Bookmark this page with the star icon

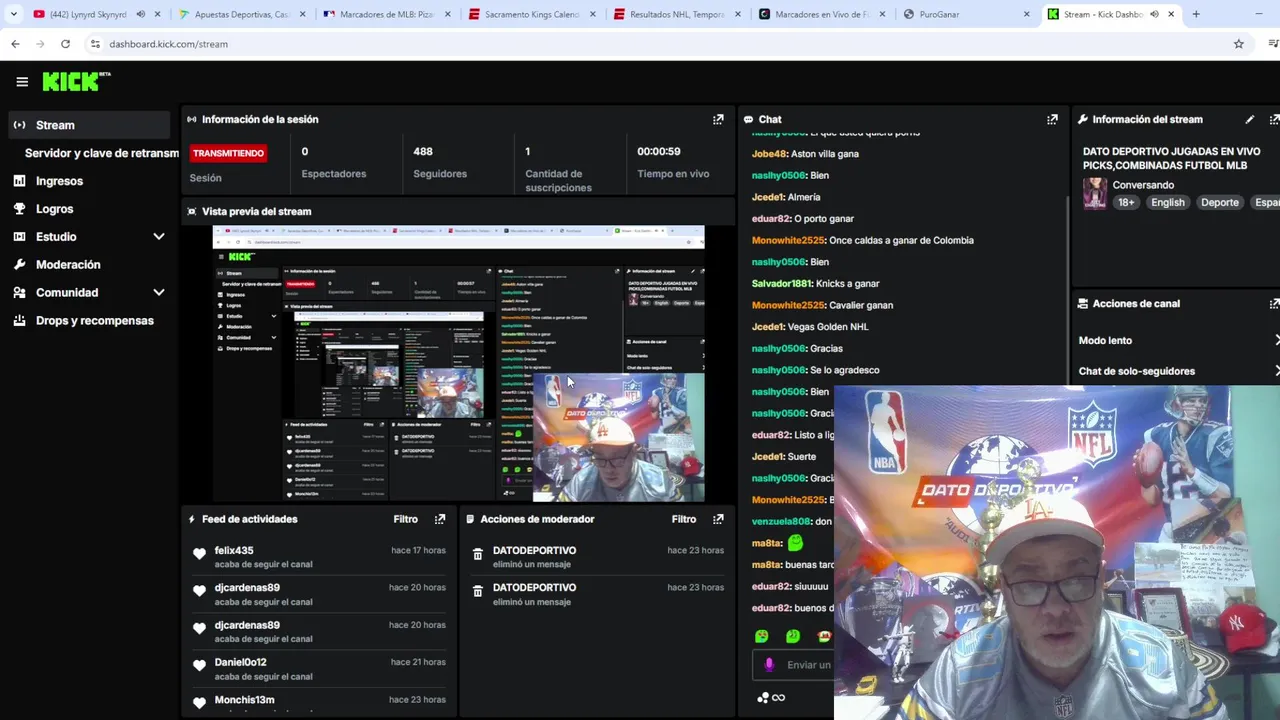point(1238,44)
